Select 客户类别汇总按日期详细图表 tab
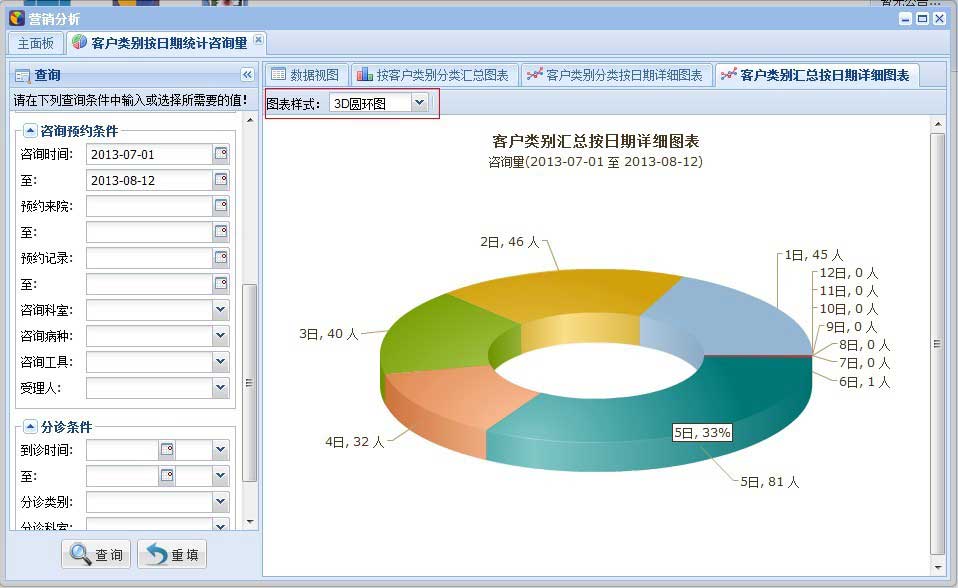The image size is (958, 588). [x=816, y=75]
